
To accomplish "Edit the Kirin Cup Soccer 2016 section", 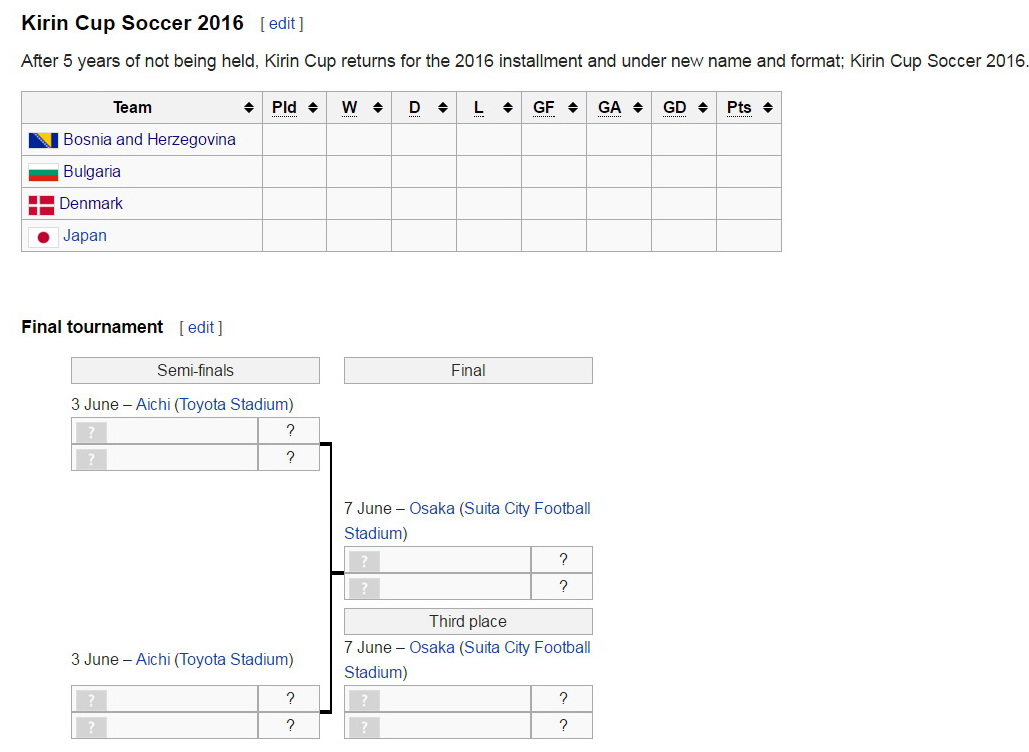I will pyautogui.click(x=282, y=24).
